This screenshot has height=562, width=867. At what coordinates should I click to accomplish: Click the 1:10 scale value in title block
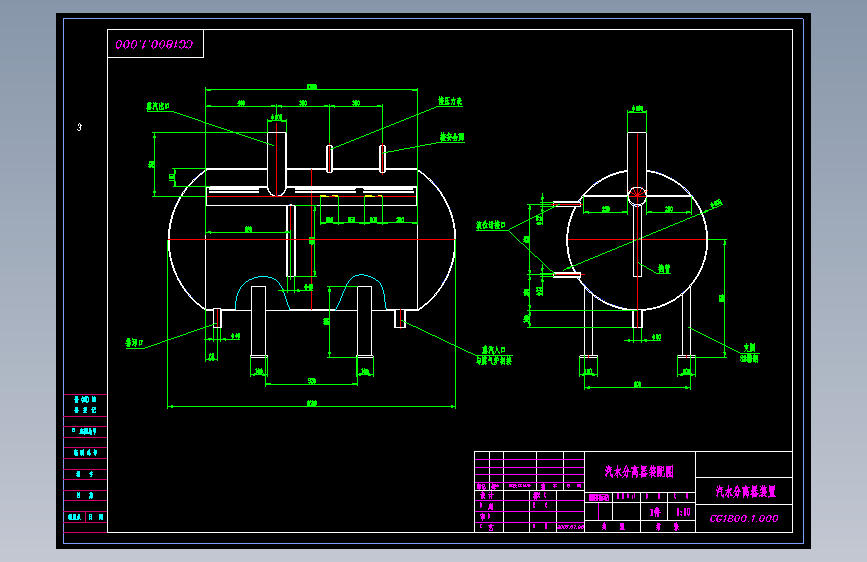[683, 512]
